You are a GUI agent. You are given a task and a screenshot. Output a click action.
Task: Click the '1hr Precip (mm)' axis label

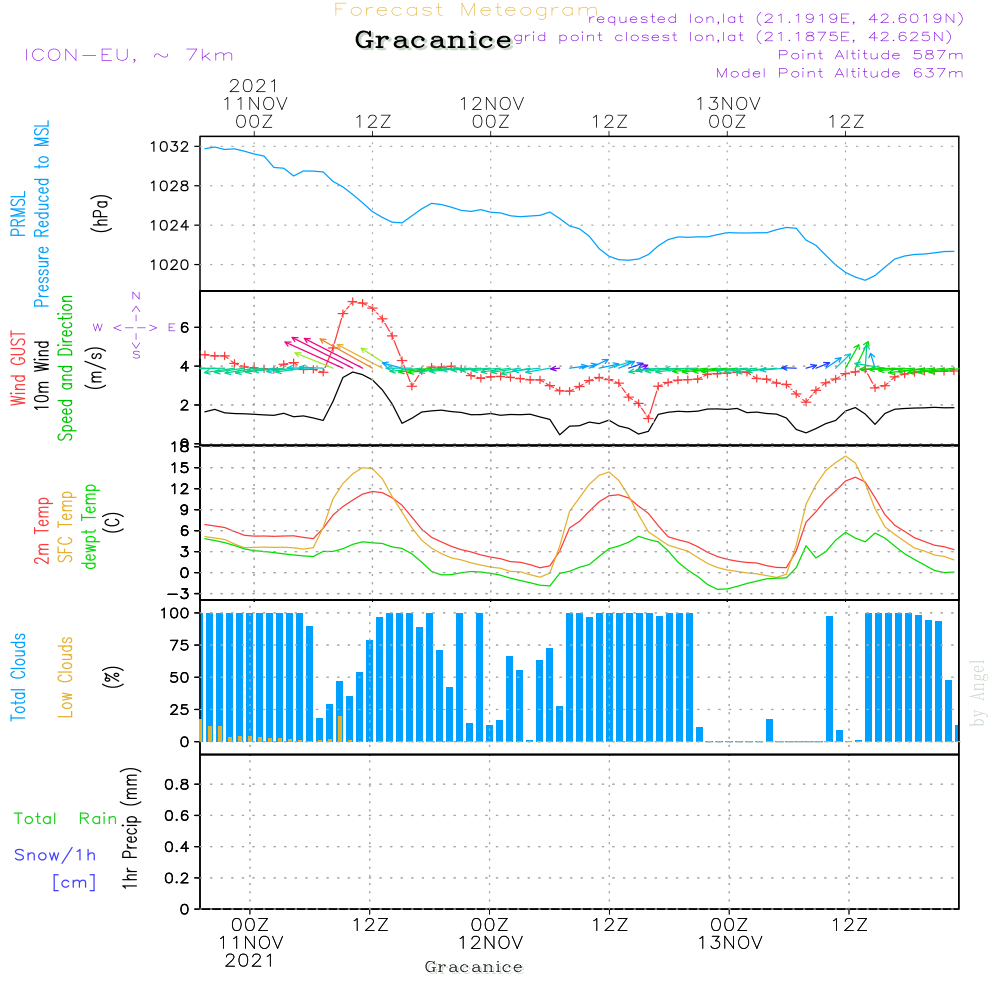pos(130,828)
